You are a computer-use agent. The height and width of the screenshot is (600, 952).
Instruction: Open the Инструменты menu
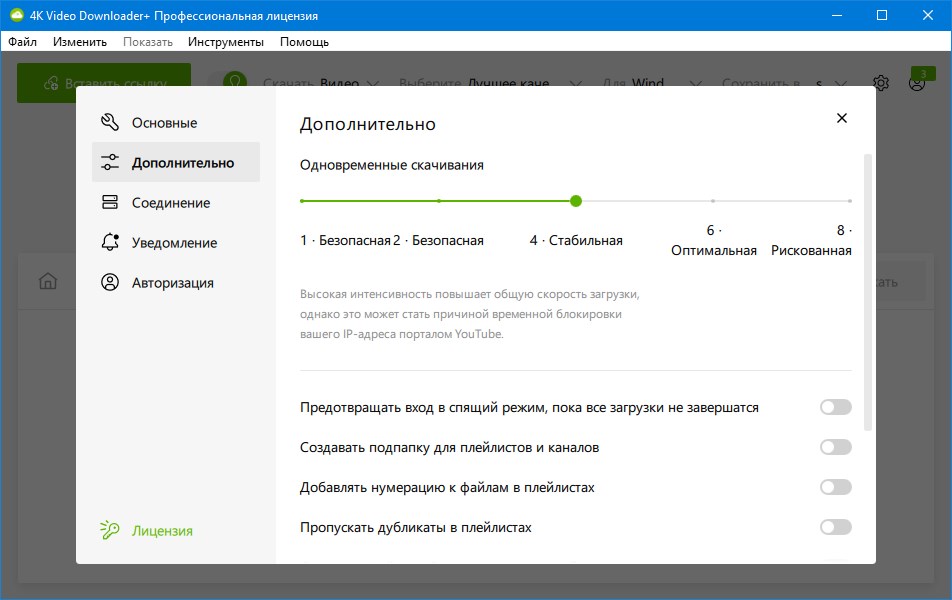pyautogui.click(x=225, y=41)
